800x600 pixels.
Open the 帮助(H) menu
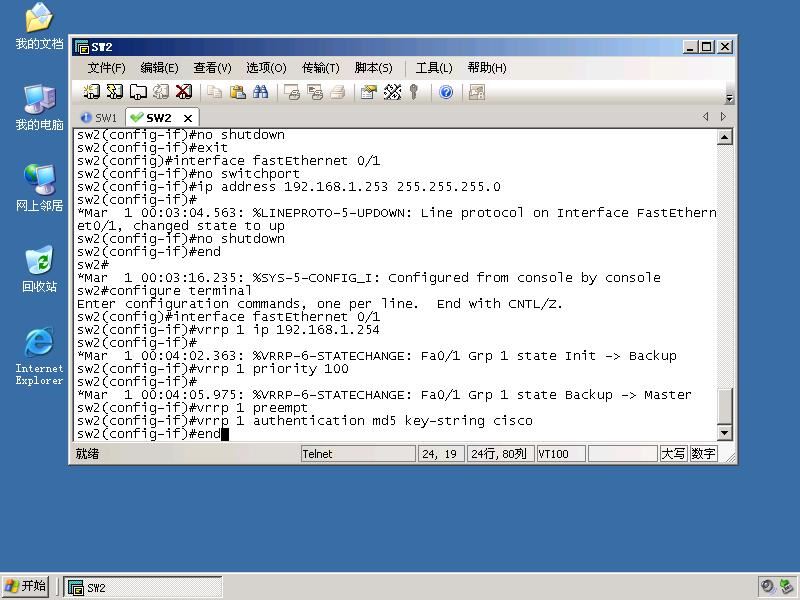pos(487,68)
